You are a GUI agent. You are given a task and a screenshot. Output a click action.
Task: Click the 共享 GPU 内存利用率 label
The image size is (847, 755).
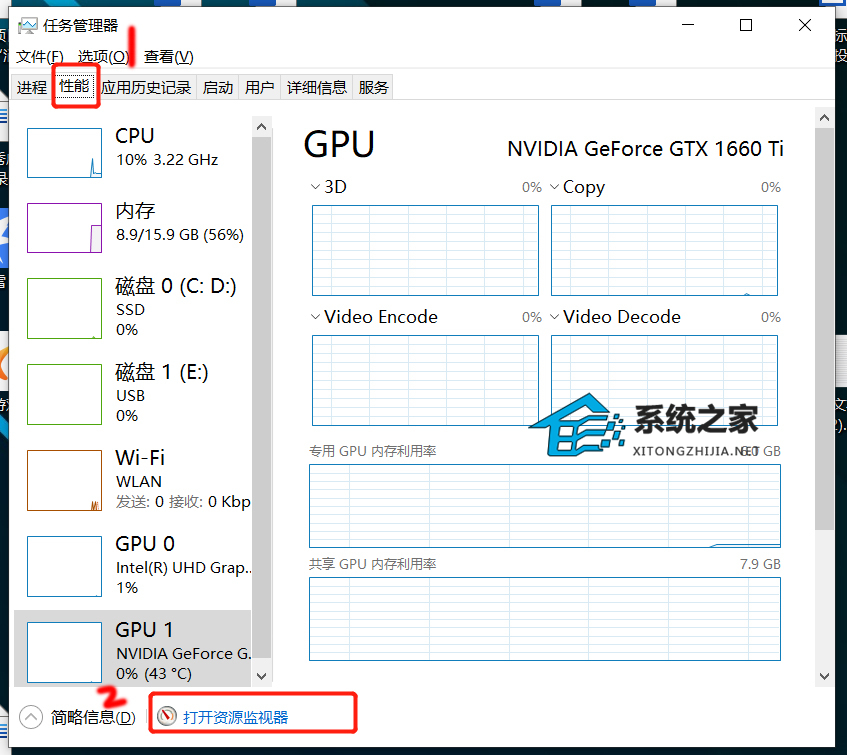click(x=373, y=564)
